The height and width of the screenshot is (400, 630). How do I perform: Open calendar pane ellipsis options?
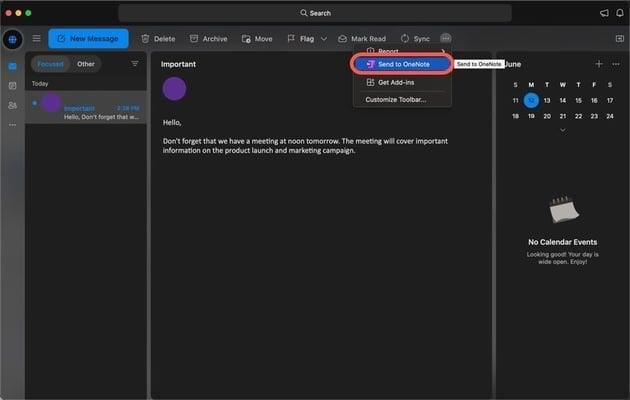(616, 64)
